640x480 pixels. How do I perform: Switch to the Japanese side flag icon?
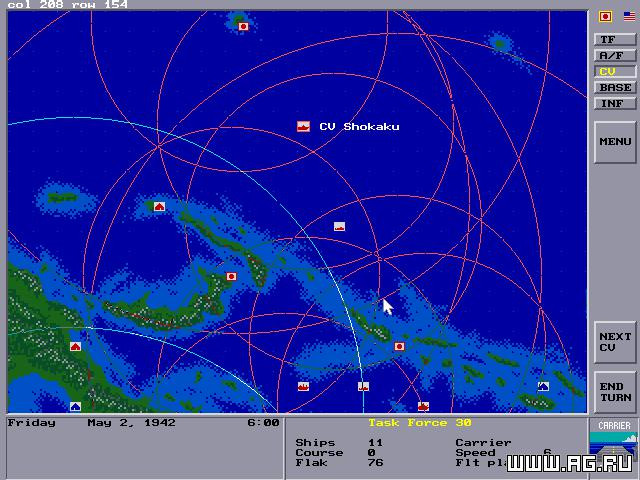(x=605, y=16)
